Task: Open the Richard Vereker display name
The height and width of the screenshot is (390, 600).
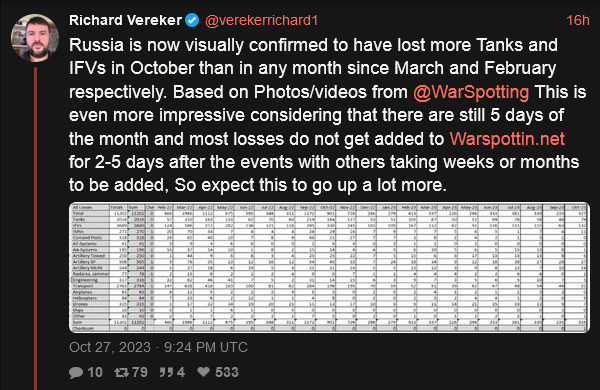Action: [125, 20]
